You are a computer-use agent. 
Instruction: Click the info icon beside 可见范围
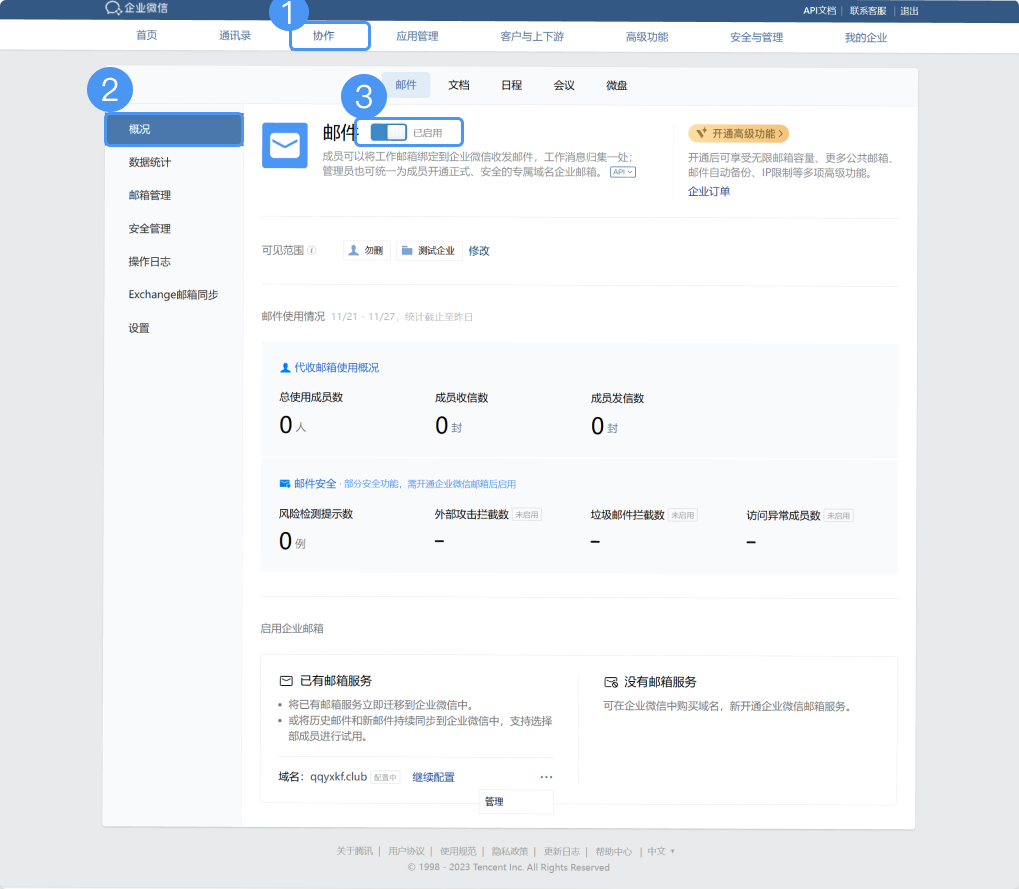pyautogui.click(x=312, y=251)
